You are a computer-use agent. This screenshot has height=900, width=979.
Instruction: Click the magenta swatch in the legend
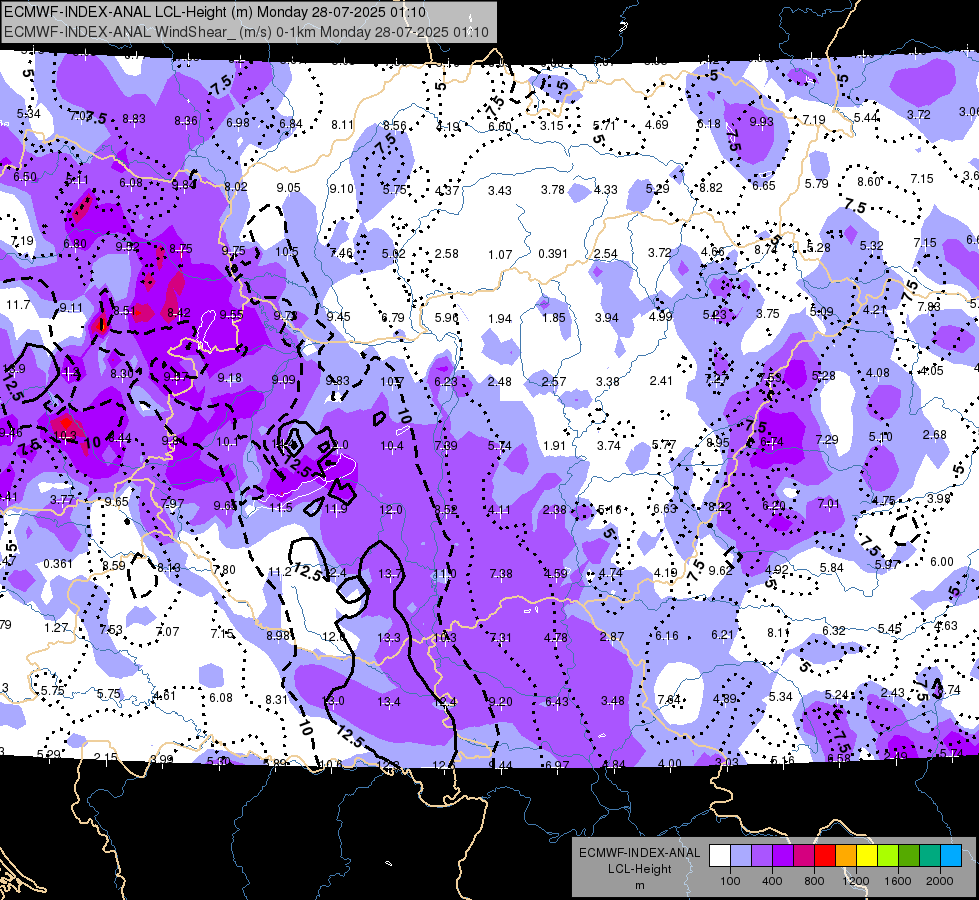(804, 856)
